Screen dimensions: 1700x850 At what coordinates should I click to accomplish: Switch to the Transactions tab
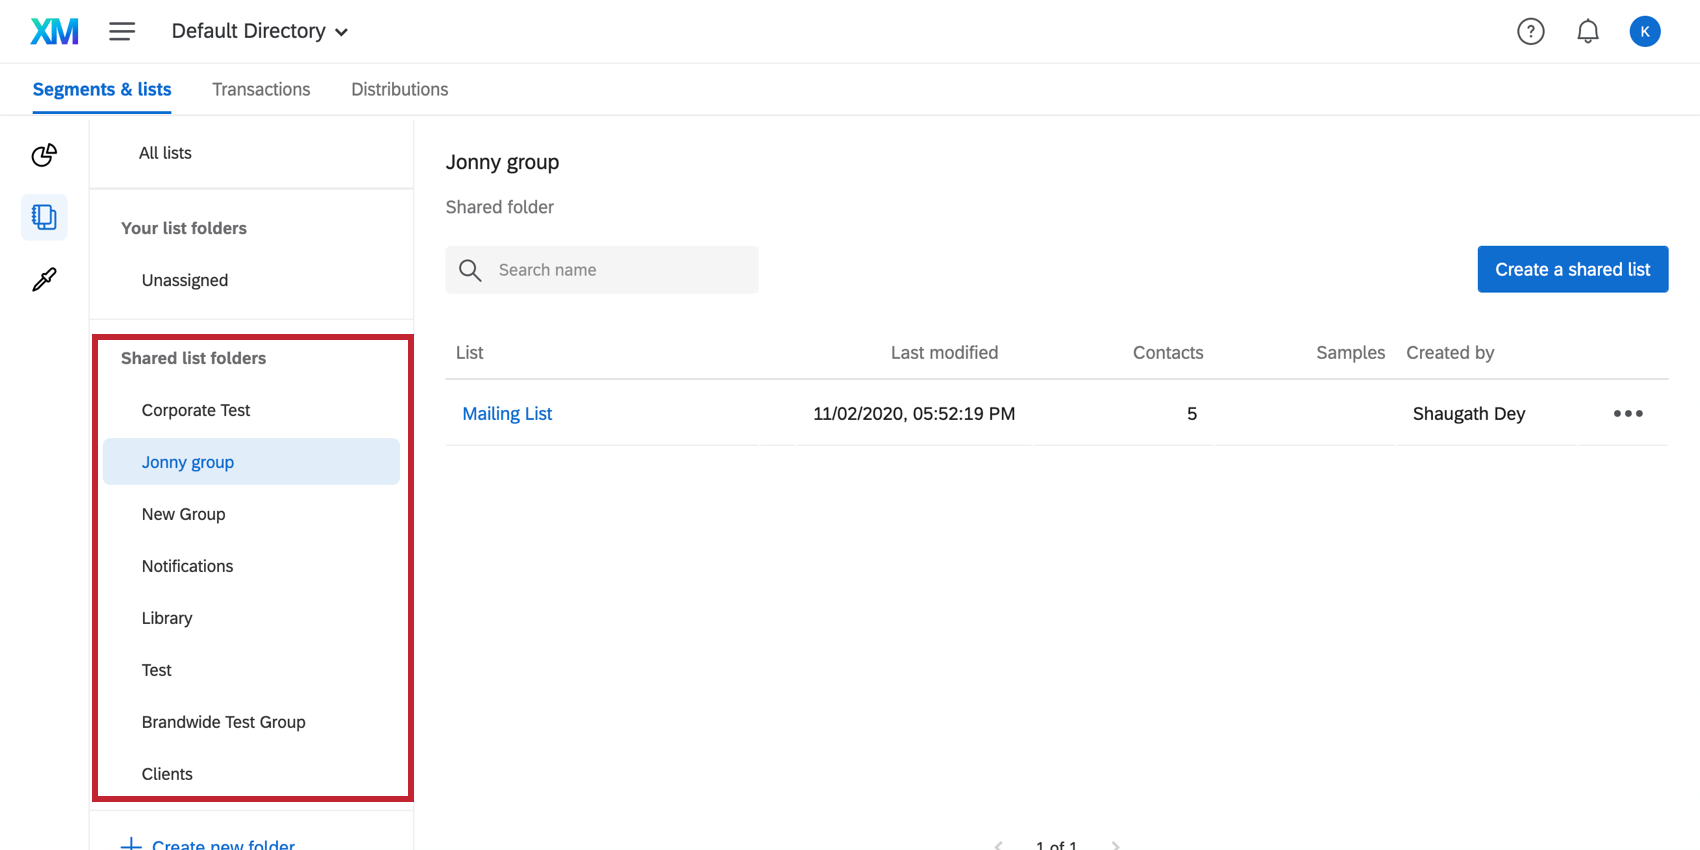point(261,90)
